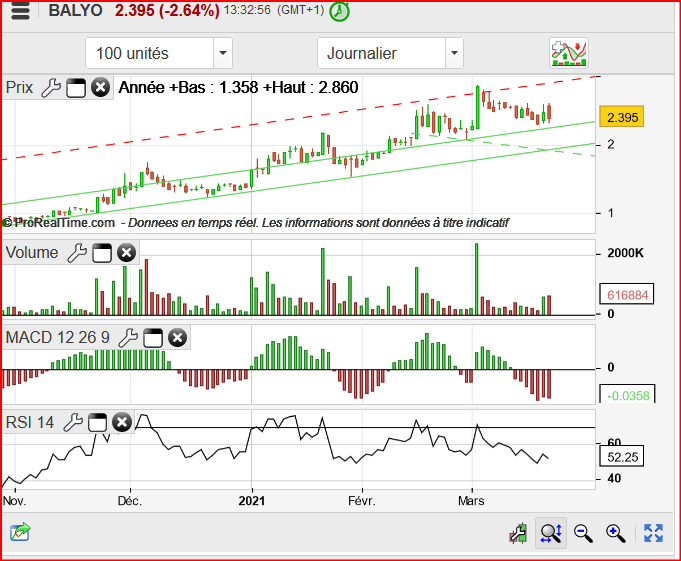Click the Févr. date axis label
681x561 pixels.
tap(362, 501)
